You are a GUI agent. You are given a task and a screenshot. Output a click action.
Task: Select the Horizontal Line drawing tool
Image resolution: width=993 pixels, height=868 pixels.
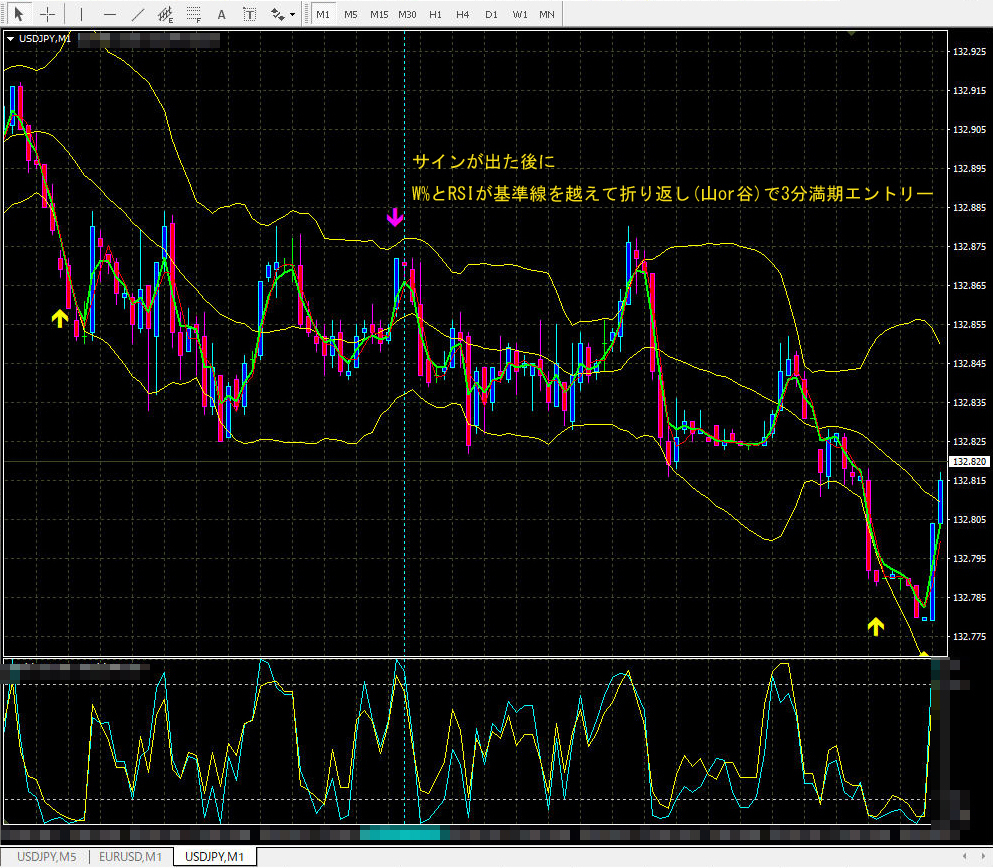click(110, 14)
